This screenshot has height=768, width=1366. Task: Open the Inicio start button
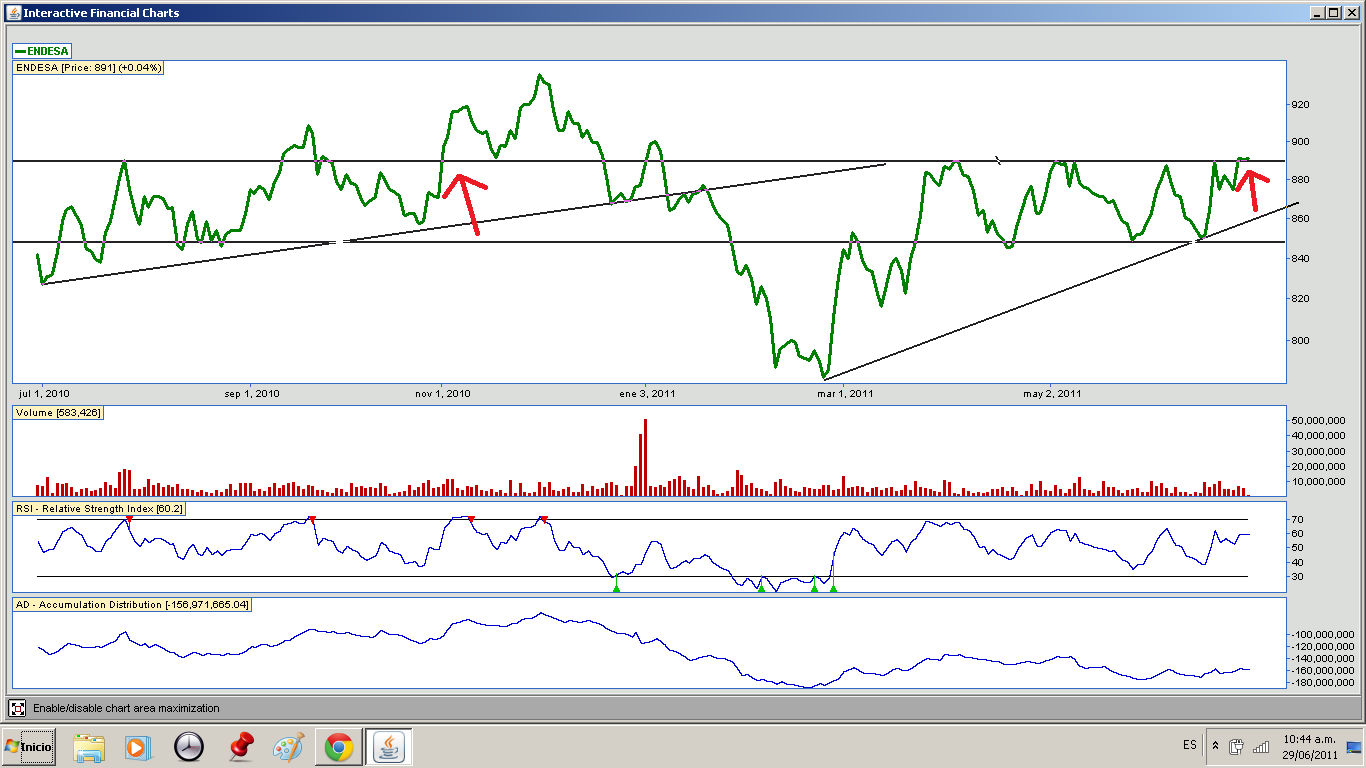(28, 747)
